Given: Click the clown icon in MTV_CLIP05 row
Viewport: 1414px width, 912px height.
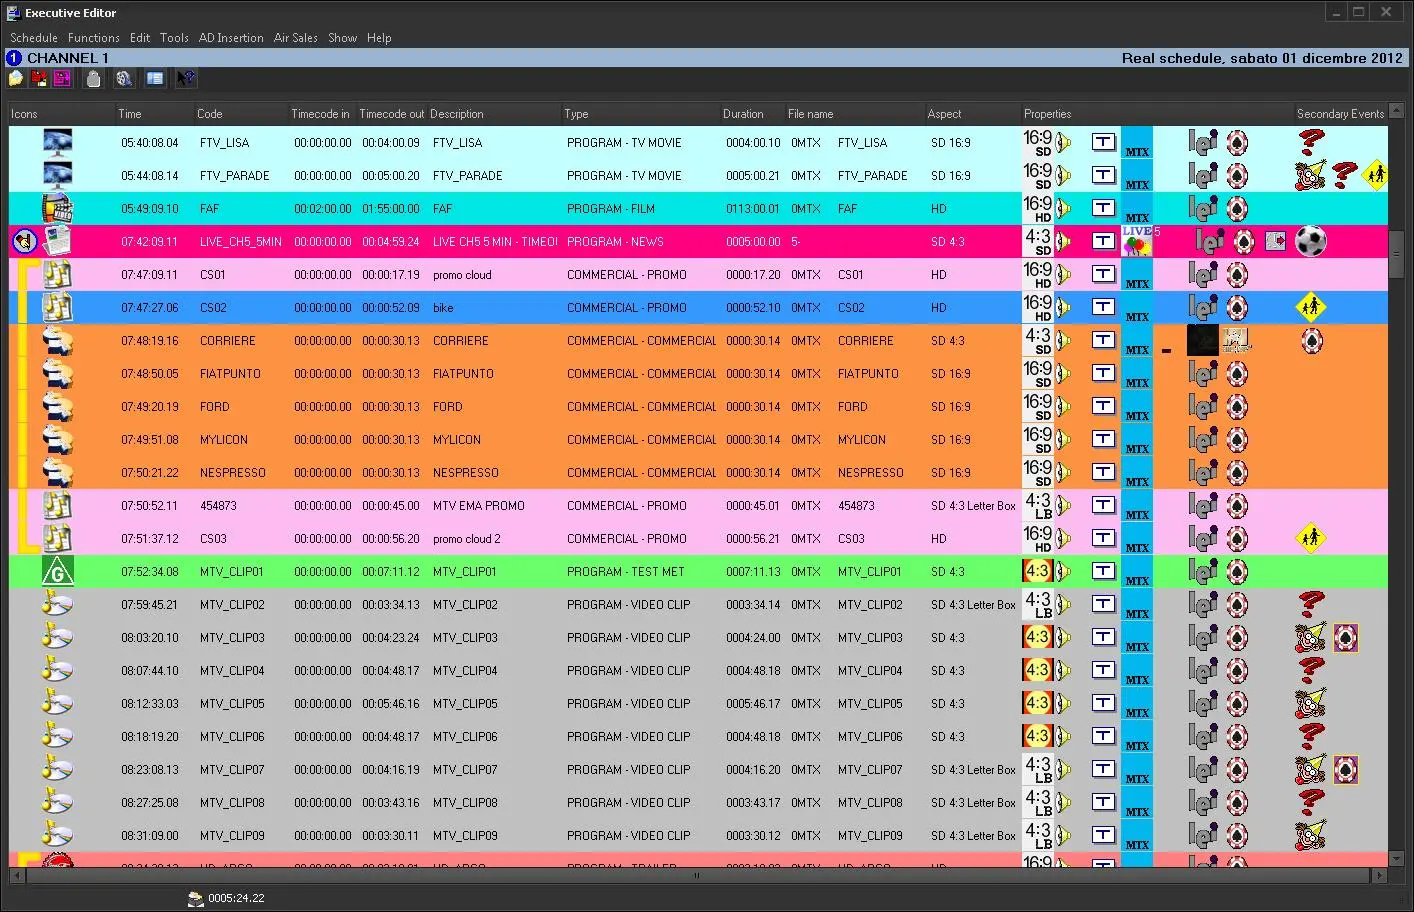Looking at the screenshot, I should pos(1311,703).
